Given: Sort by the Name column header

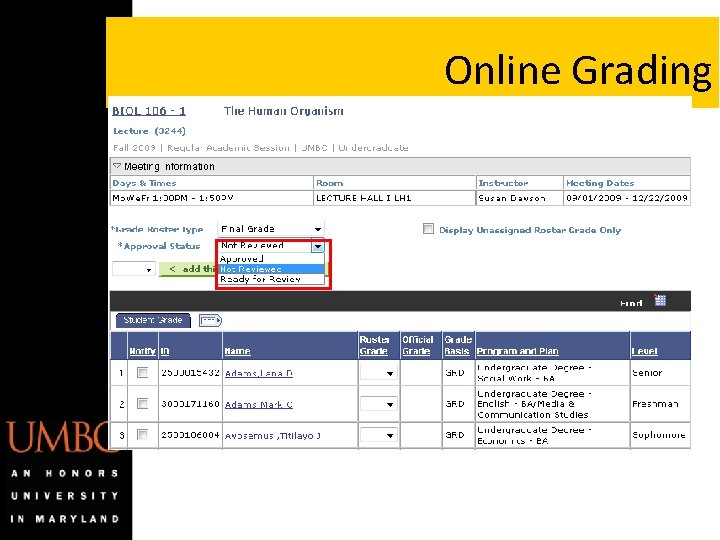Looking at the screenshot, I should 237,351.
